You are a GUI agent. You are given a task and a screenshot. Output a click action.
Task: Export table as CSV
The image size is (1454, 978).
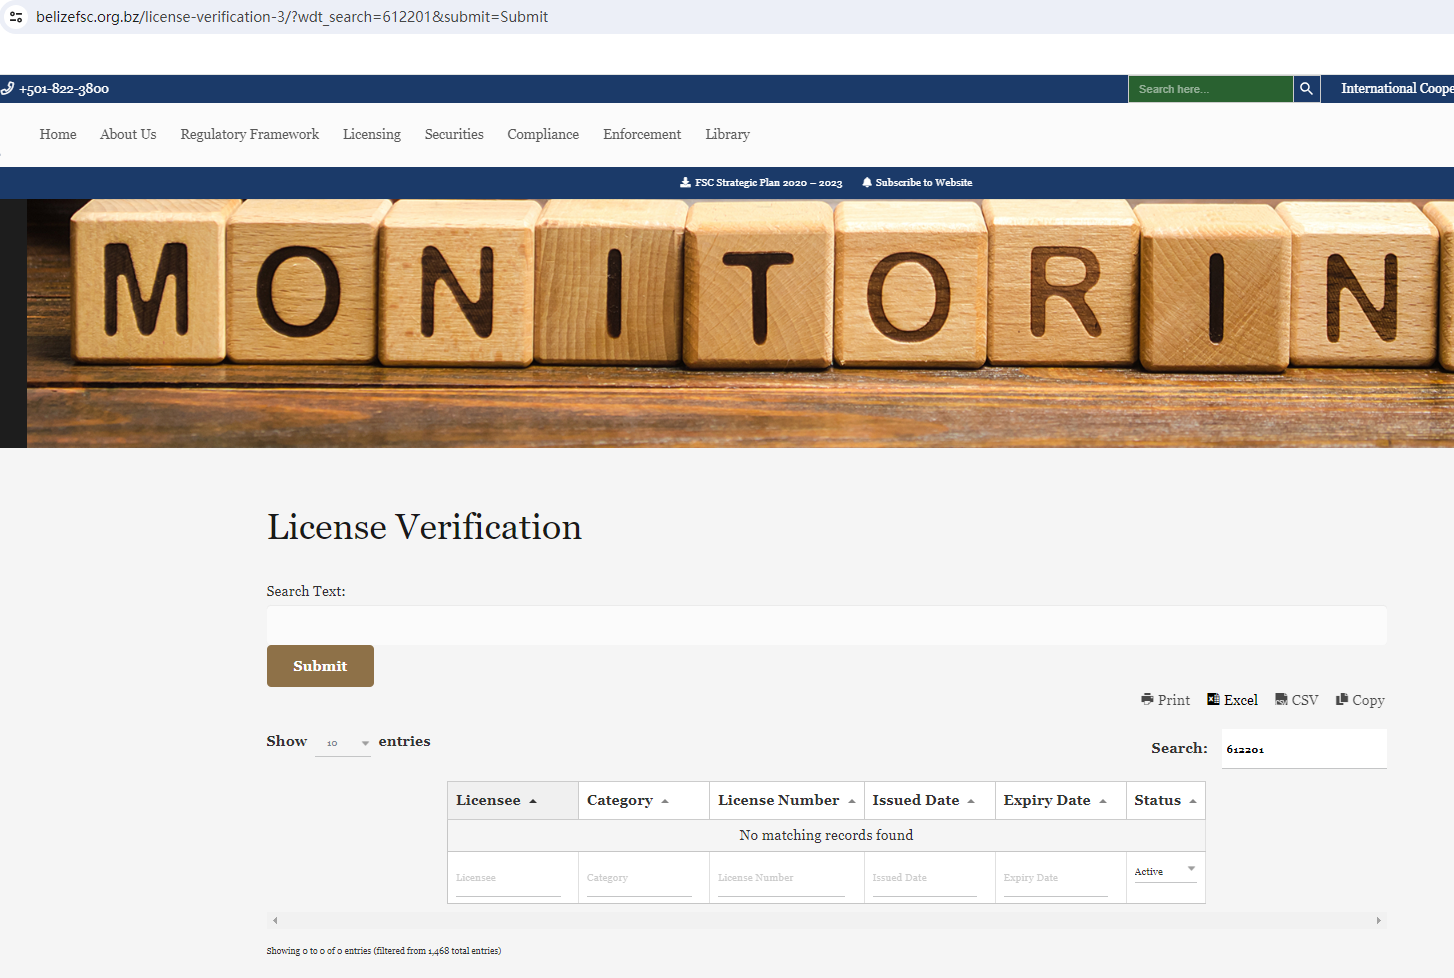[1296, 700]
